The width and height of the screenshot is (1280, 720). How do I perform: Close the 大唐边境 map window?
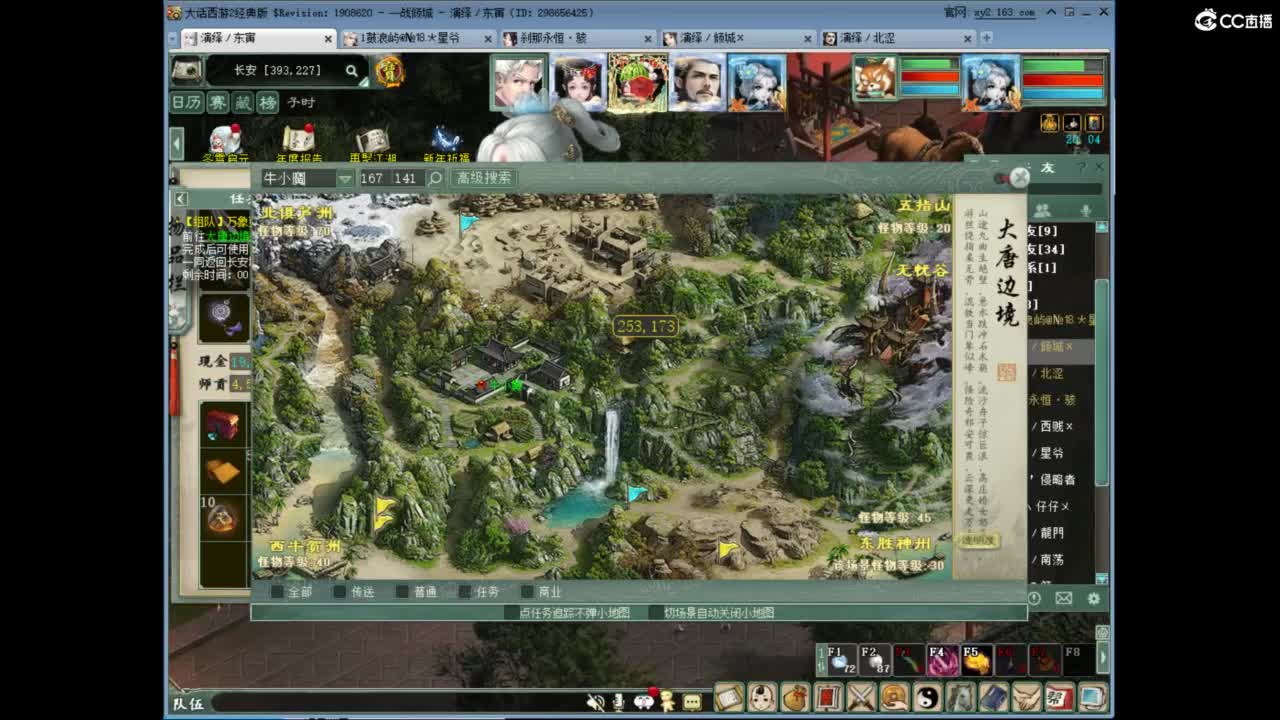click(1019, 177)
